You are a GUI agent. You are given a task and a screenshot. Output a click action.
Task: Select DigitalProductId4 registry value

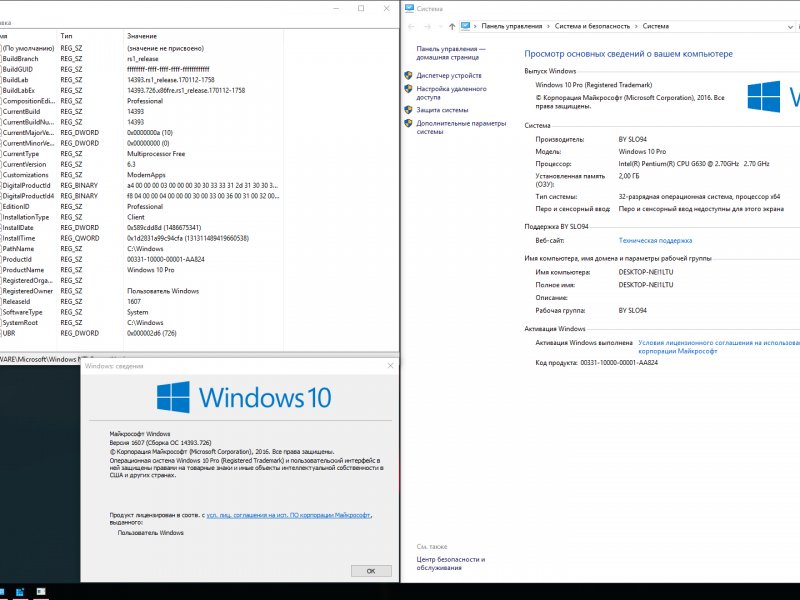[x=28, y=196]
